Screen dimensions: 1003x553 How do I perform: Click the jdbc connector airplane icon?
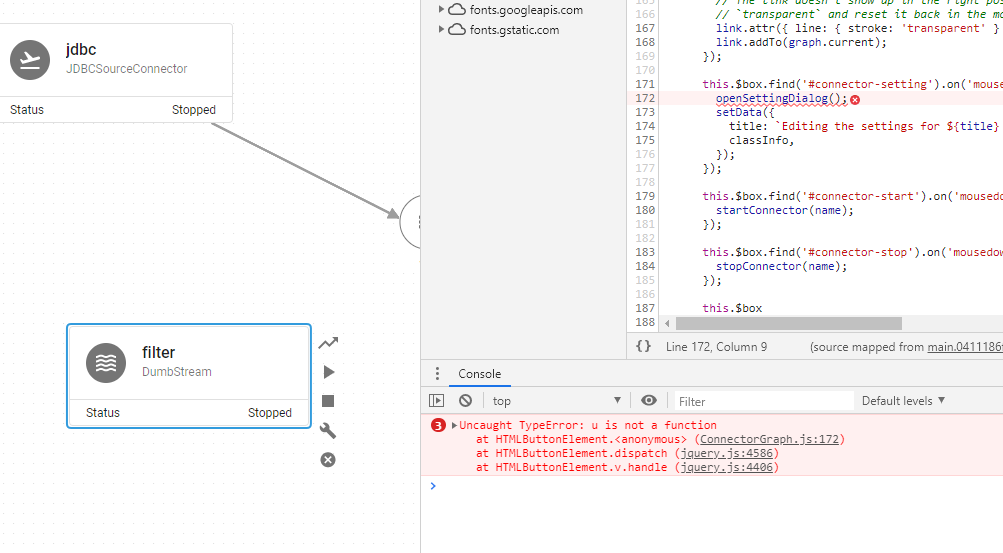30,60
